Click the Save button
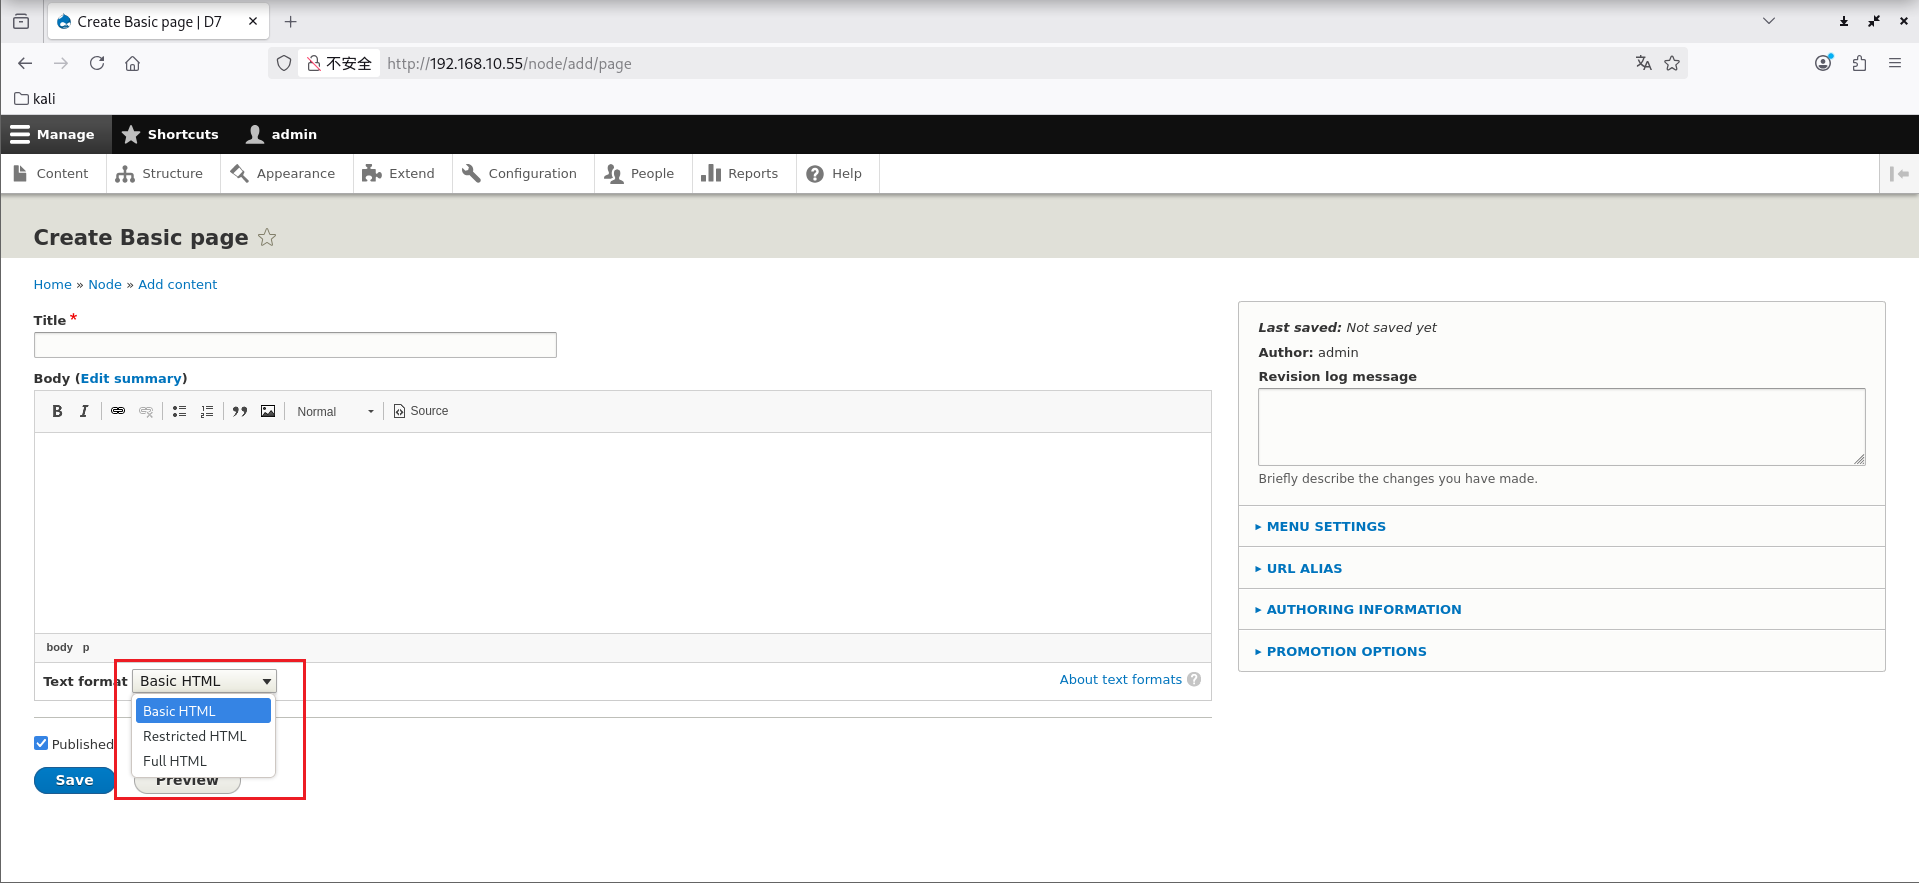The image size is (1919, 883). [74, 780]
